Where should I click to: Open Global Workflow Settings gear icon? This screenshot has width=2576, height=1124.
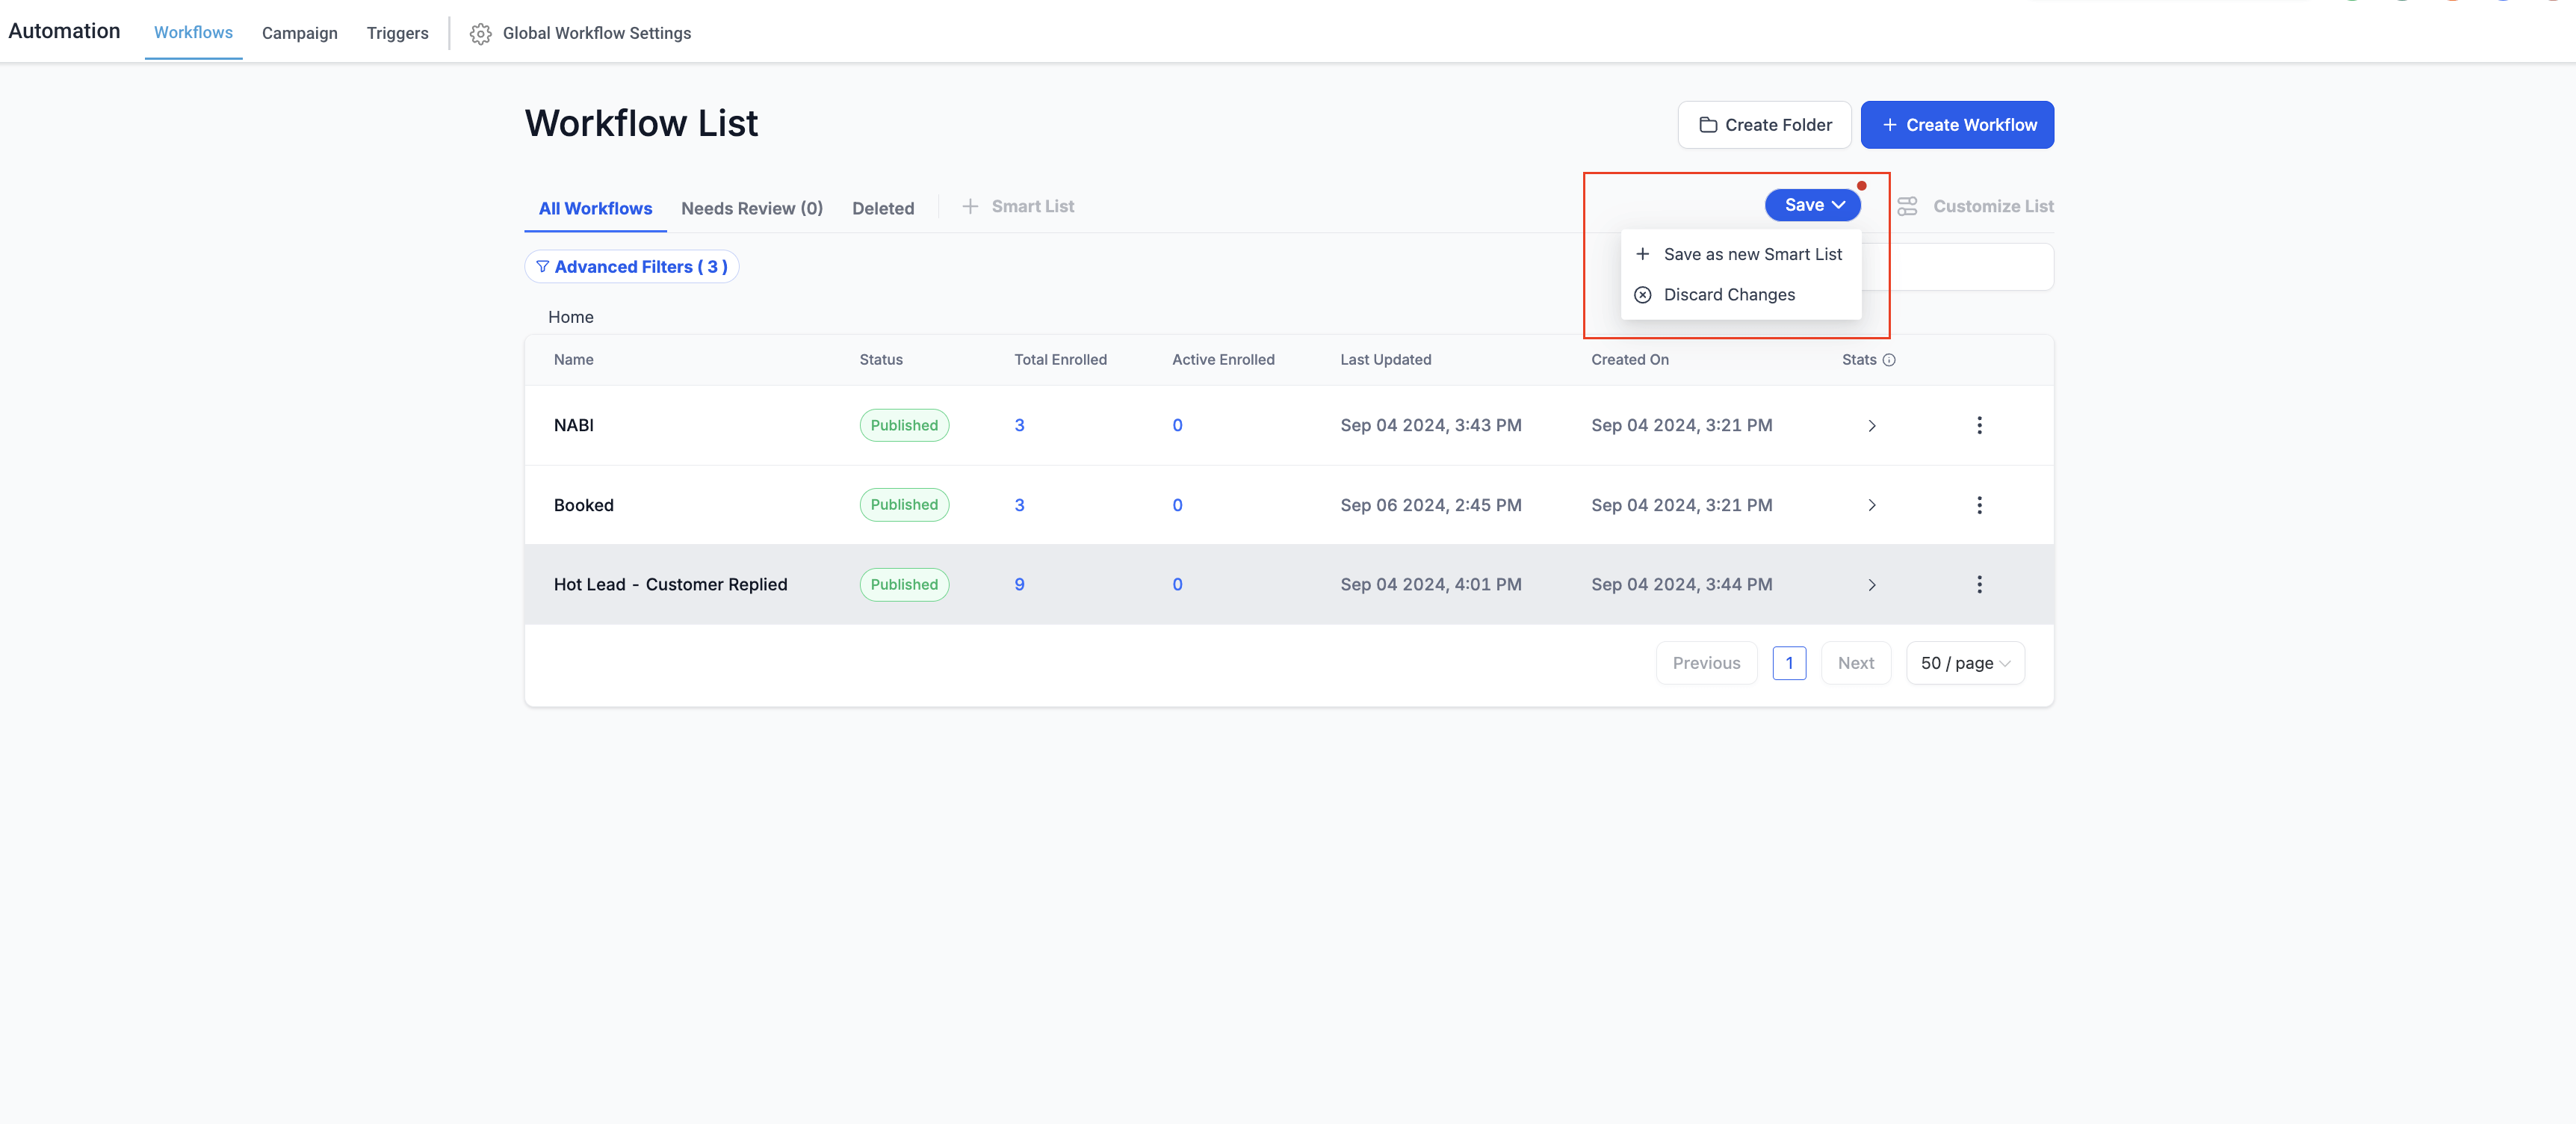(480, 33)
